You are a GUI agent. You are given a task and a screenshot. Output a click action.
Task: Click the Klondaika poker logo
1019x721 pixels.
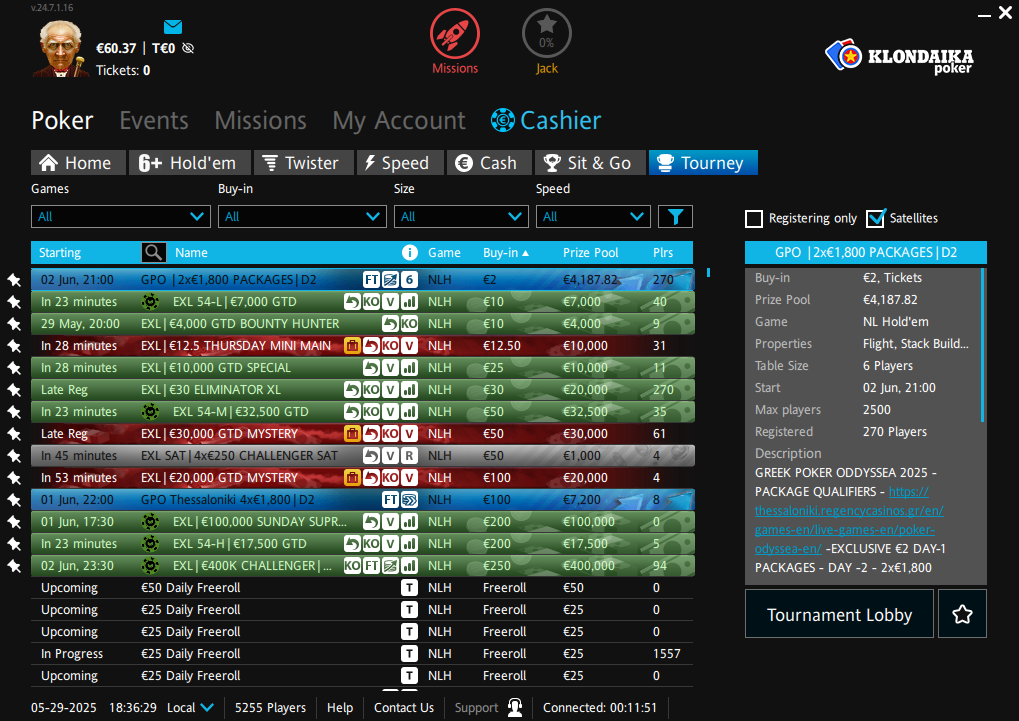coord(899,57)
